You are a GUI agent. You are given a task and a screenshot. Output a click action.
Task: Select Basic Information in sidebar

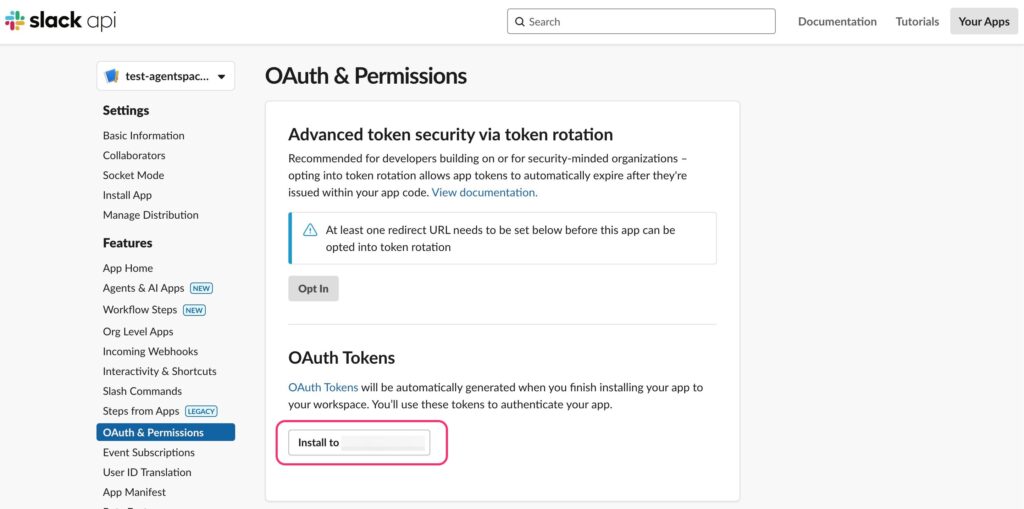(x=144, y=136)
